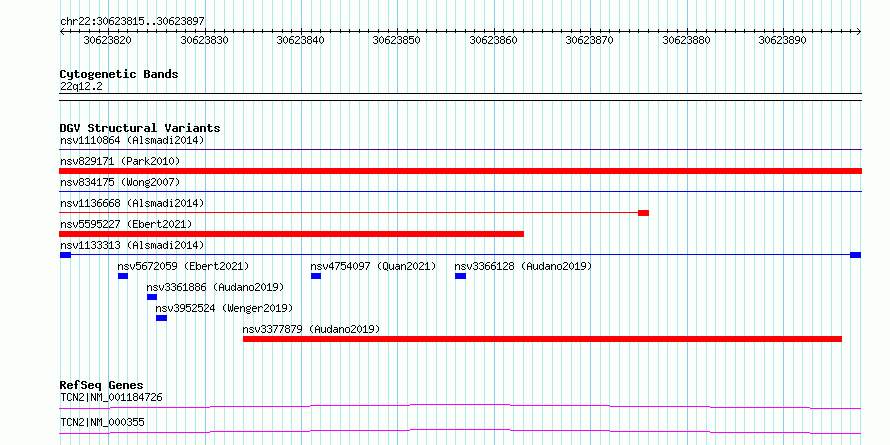The height and width of the screenshot is (445, 890).
Task: Open variant nsv5595227 (Ebert2021) label
Action: pyautogui.click(x=126, y=224)
